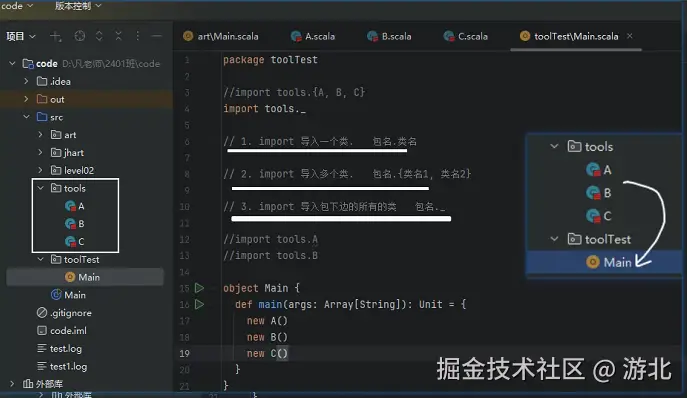
Task: Click '//import tools.{A, B, C}' comment
Action: pos(294,92)
